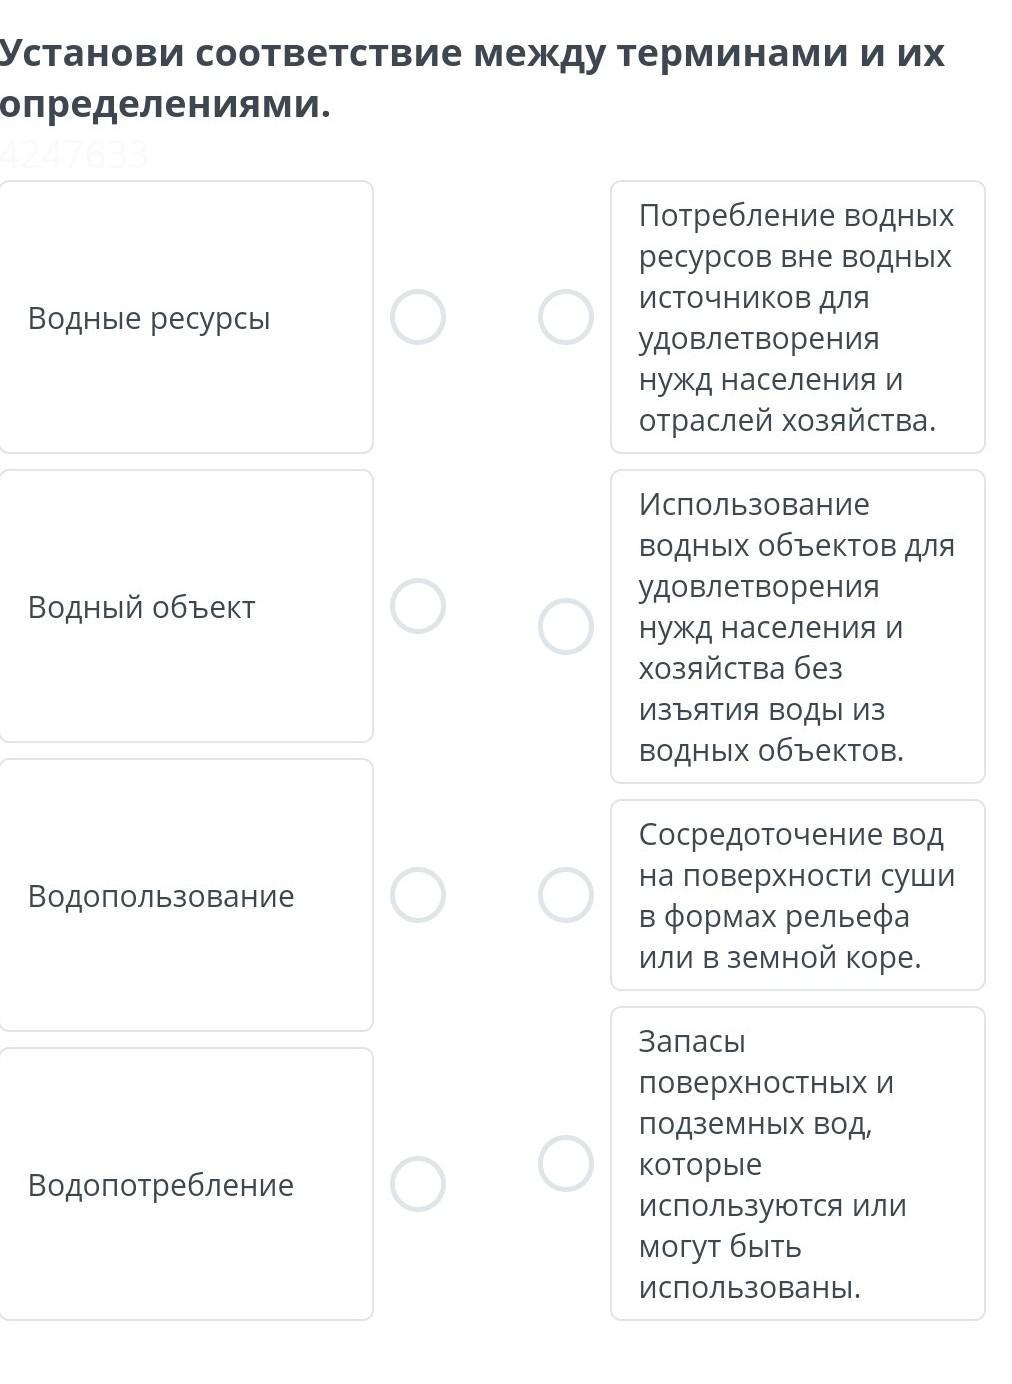Screen dimensions: 1012x1384
Task: Click the Водопользование term card
Action: 186,895
